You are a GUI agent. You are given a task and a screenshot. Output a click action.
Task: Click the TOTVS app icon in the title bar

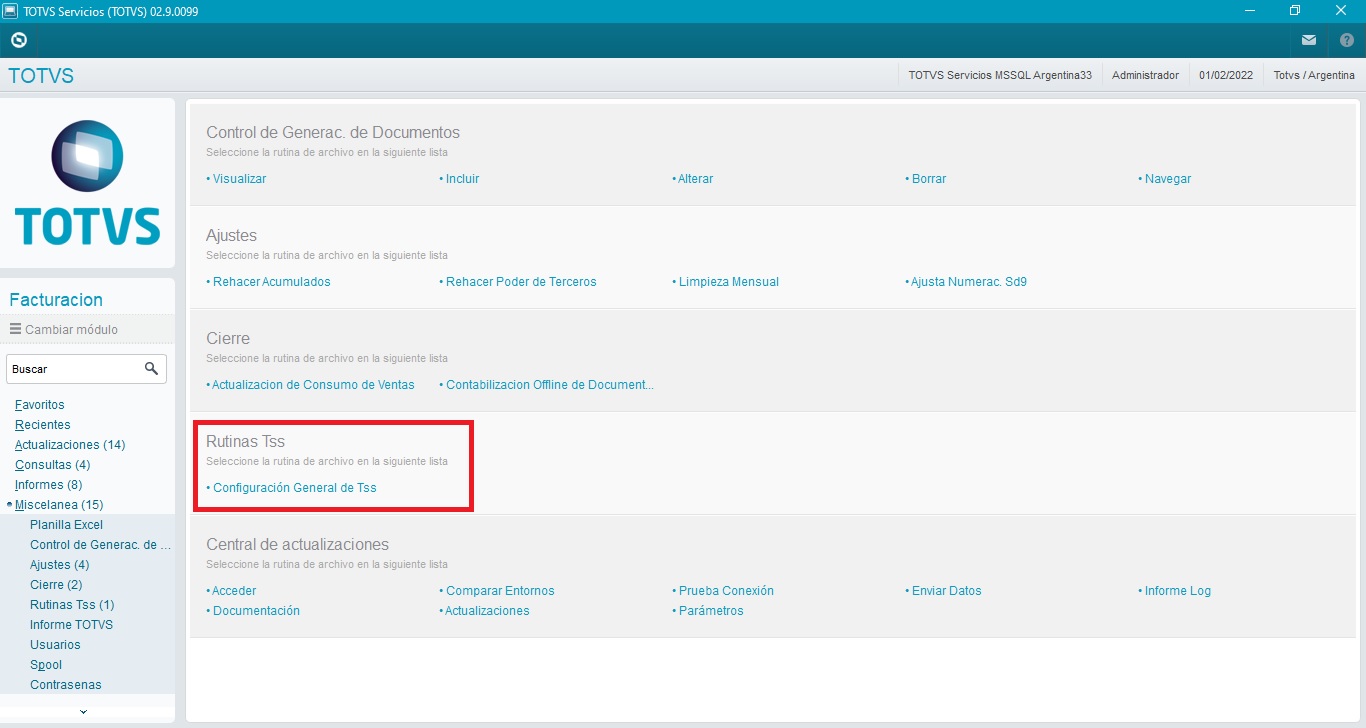click(10, 10)
